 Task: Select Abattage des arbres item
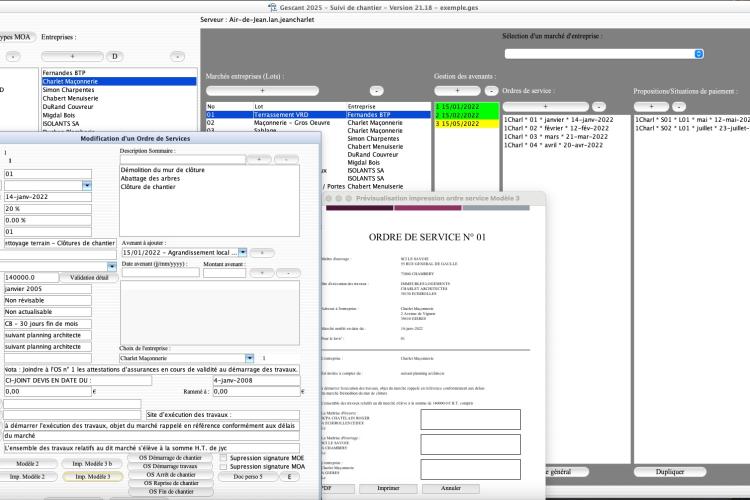tap(150, 178)
